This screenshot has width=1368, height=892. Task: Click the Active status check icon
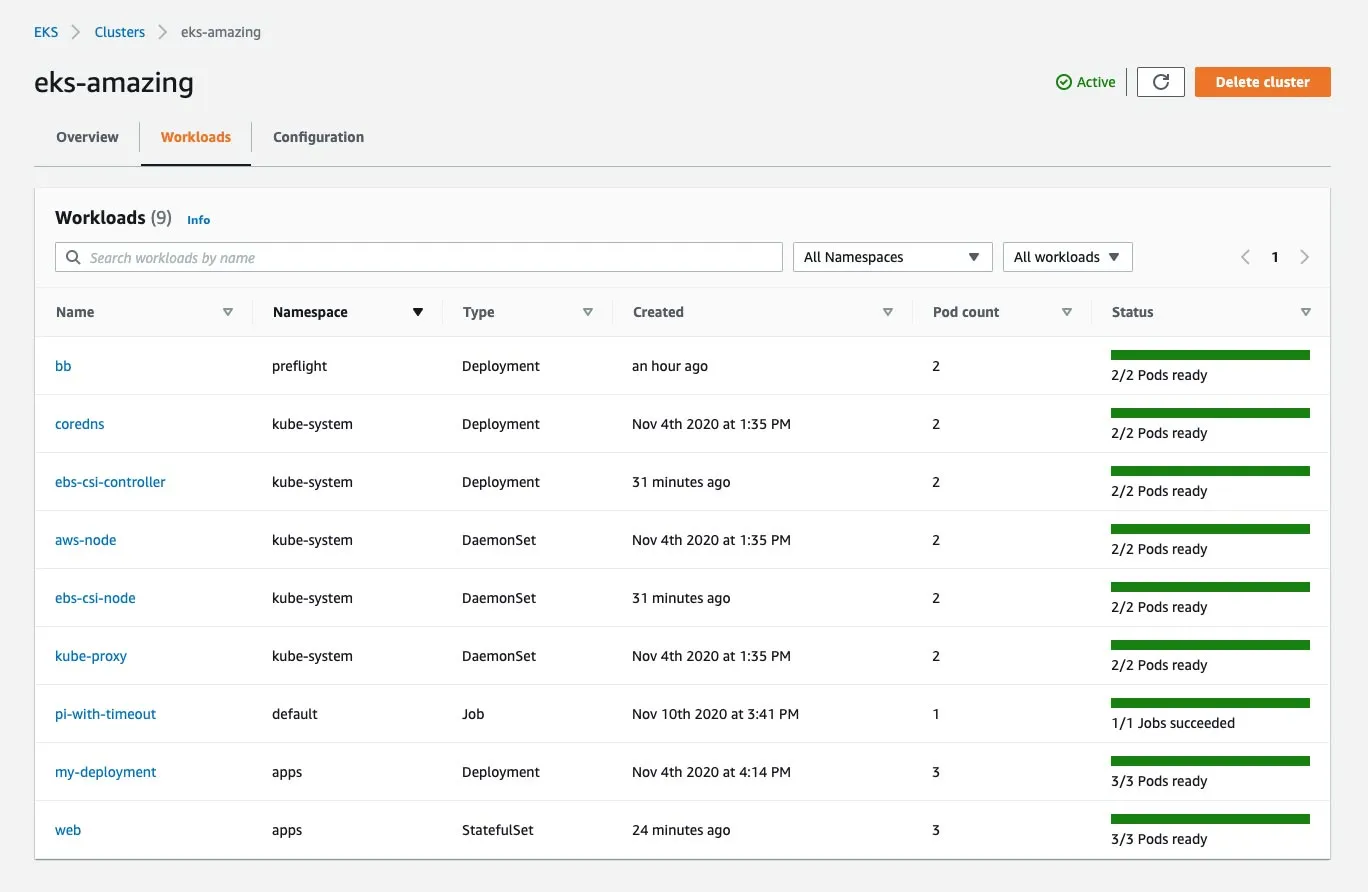pyautogui.click(x=1063, y=82)
